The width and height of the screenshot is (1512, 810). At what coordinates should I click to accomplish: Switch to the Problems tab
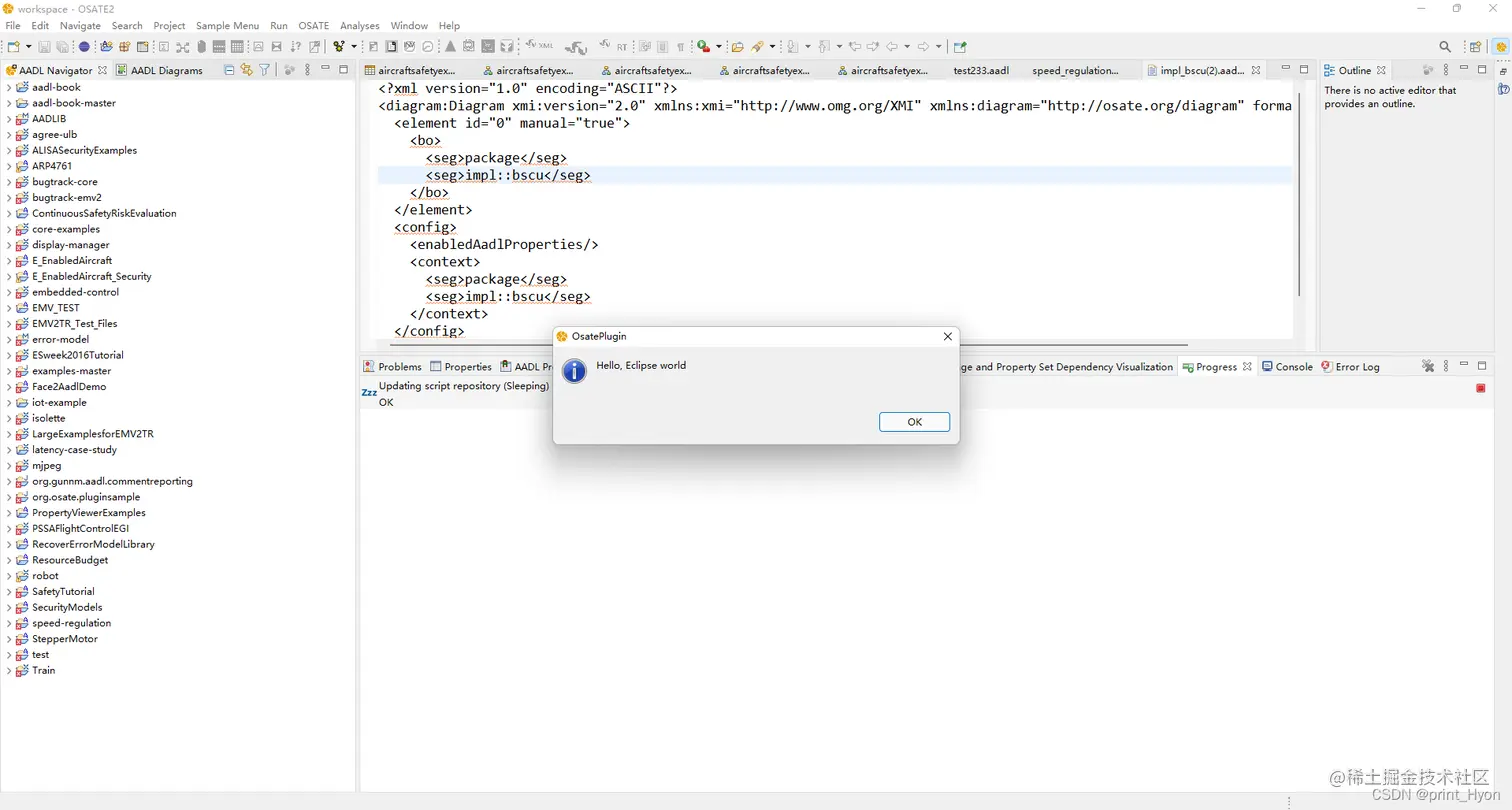point(392,367)
